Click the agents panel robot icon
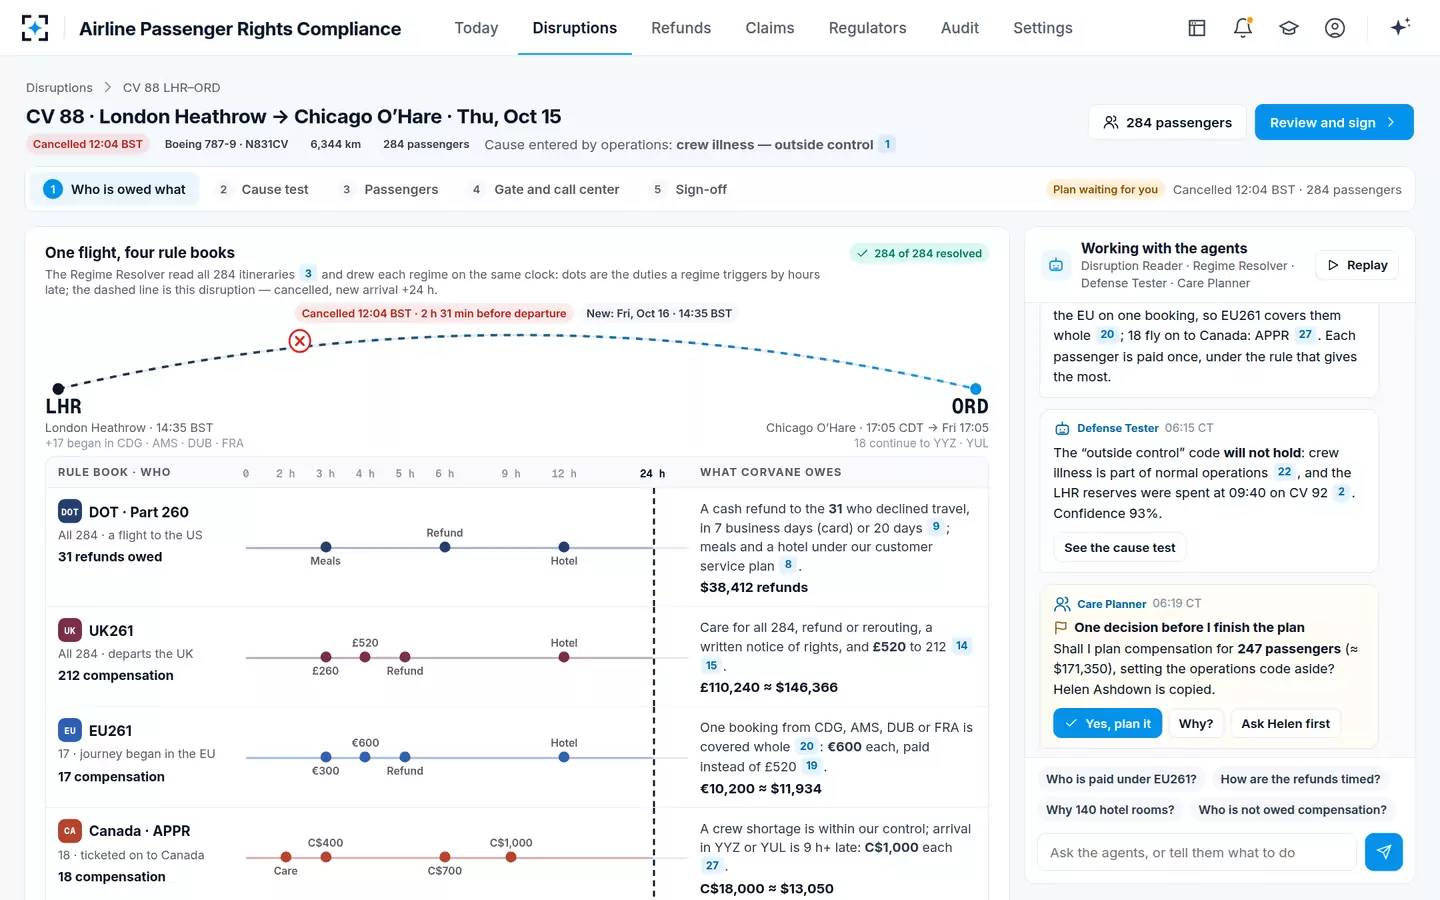The image size is (1440, 900). tap(1056, 265)
